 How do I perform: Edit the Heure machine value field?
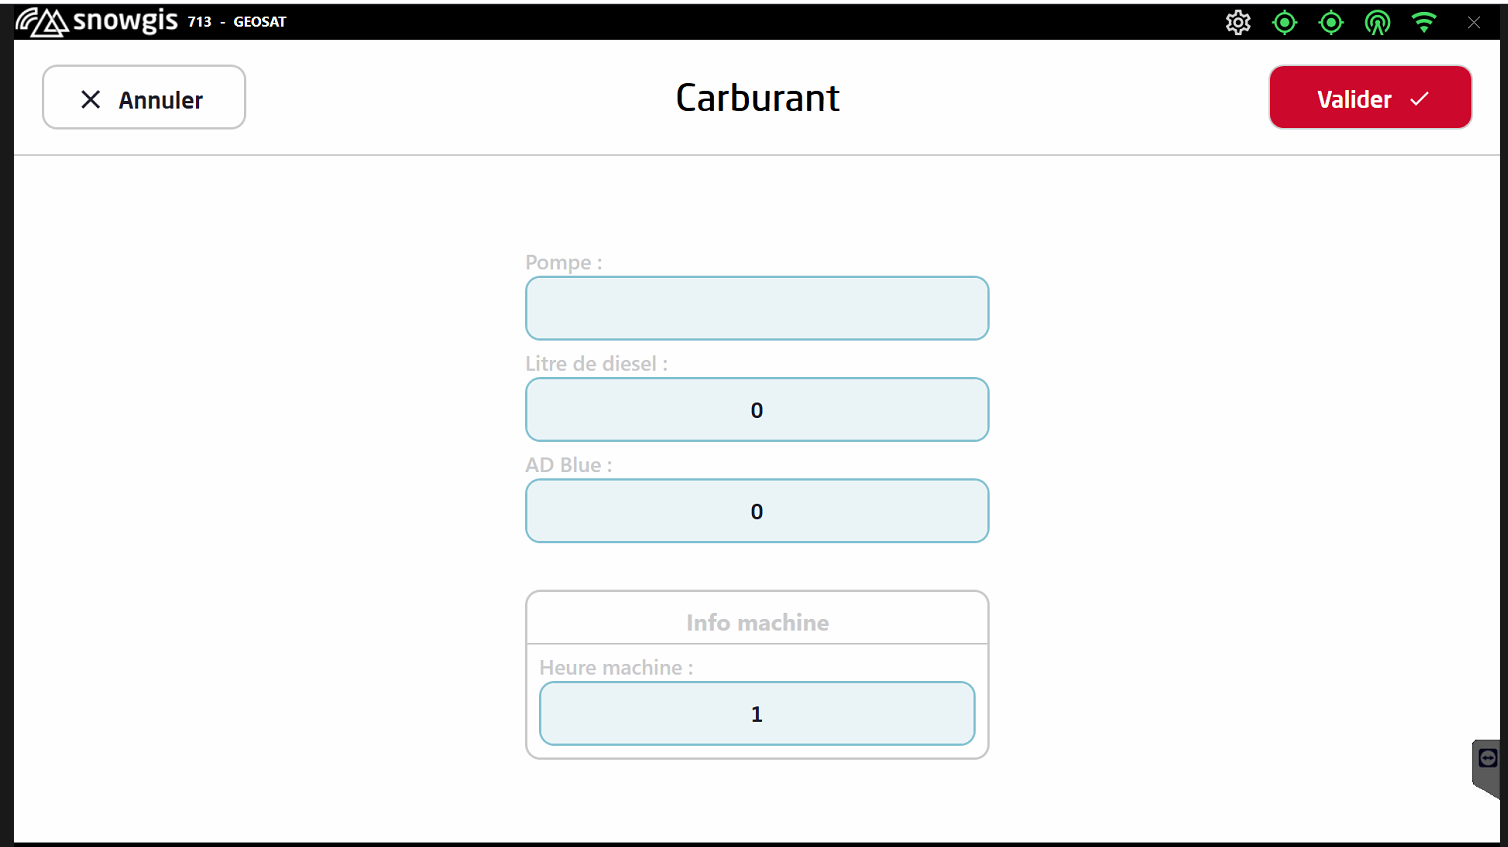coord(757,714)
